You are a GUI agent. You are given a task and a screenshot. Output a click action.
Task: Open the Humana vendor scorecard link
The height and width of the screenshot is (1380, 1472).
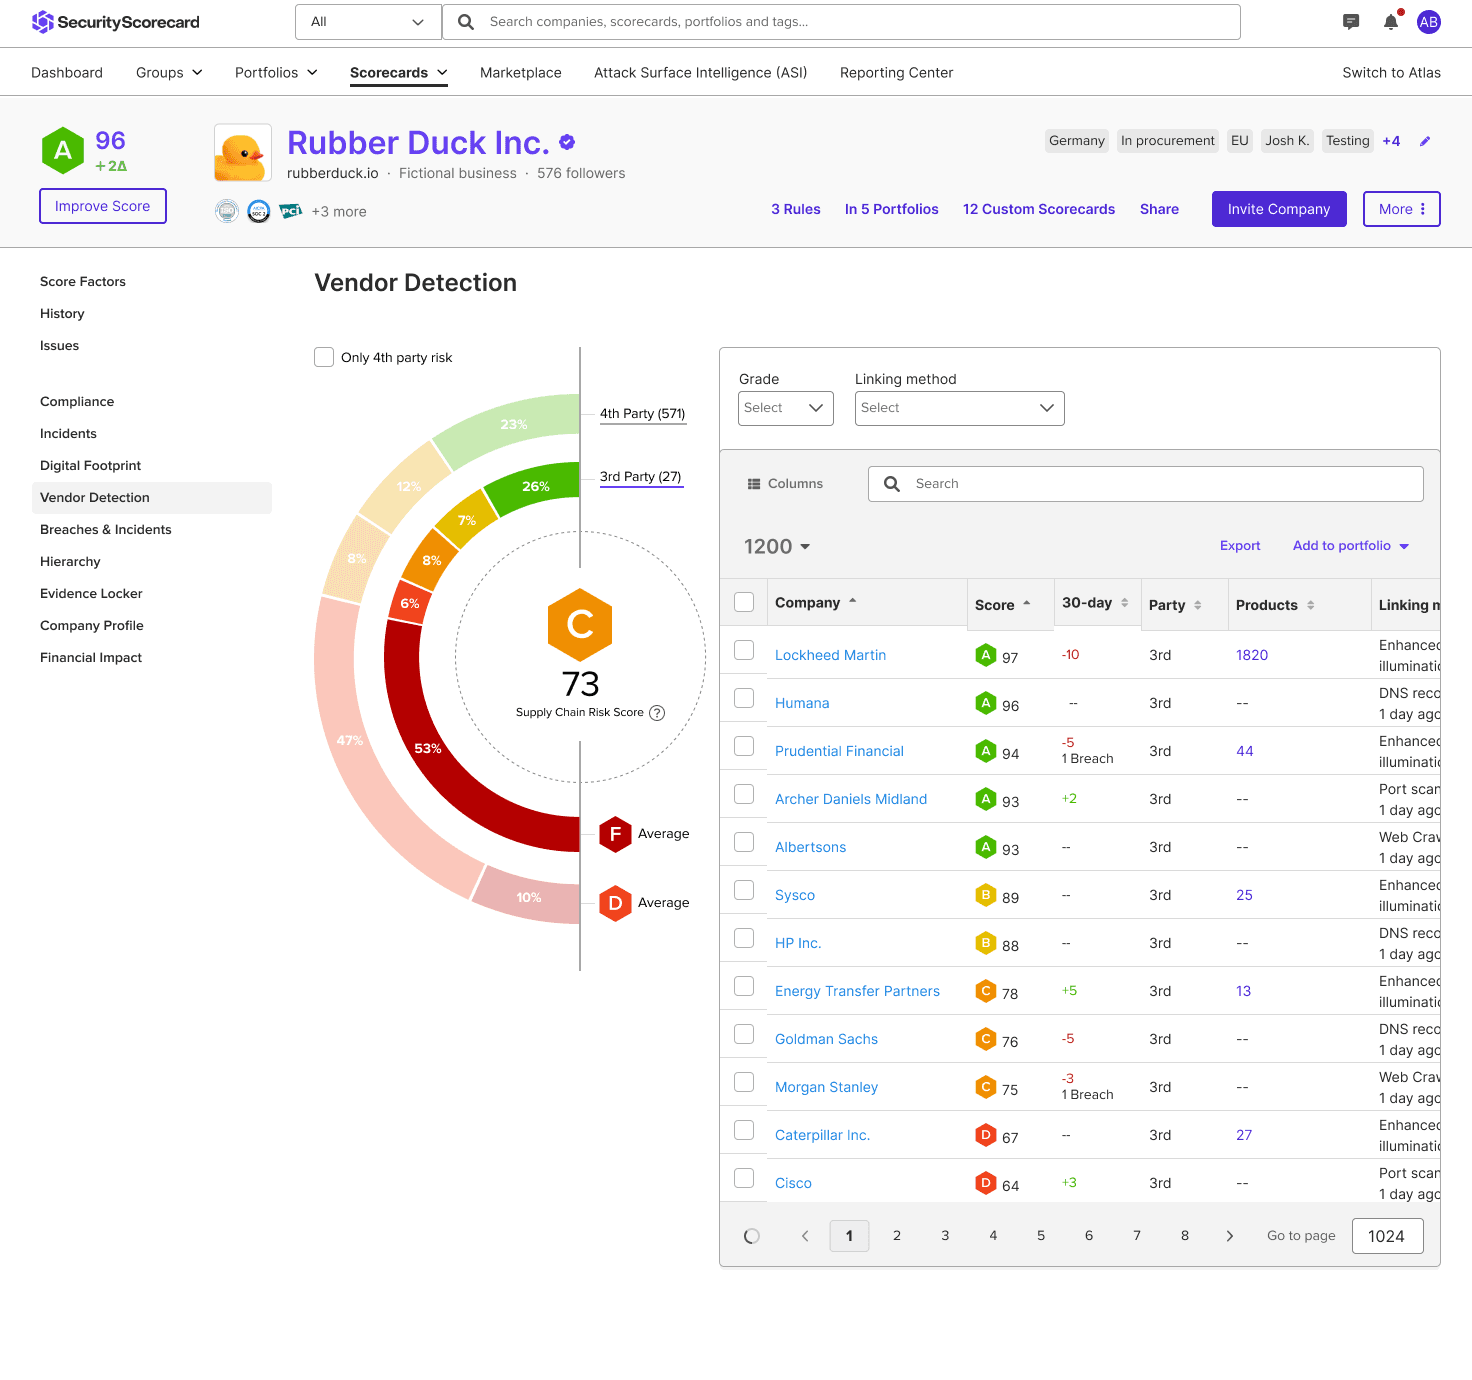click(x=802, y=703)
